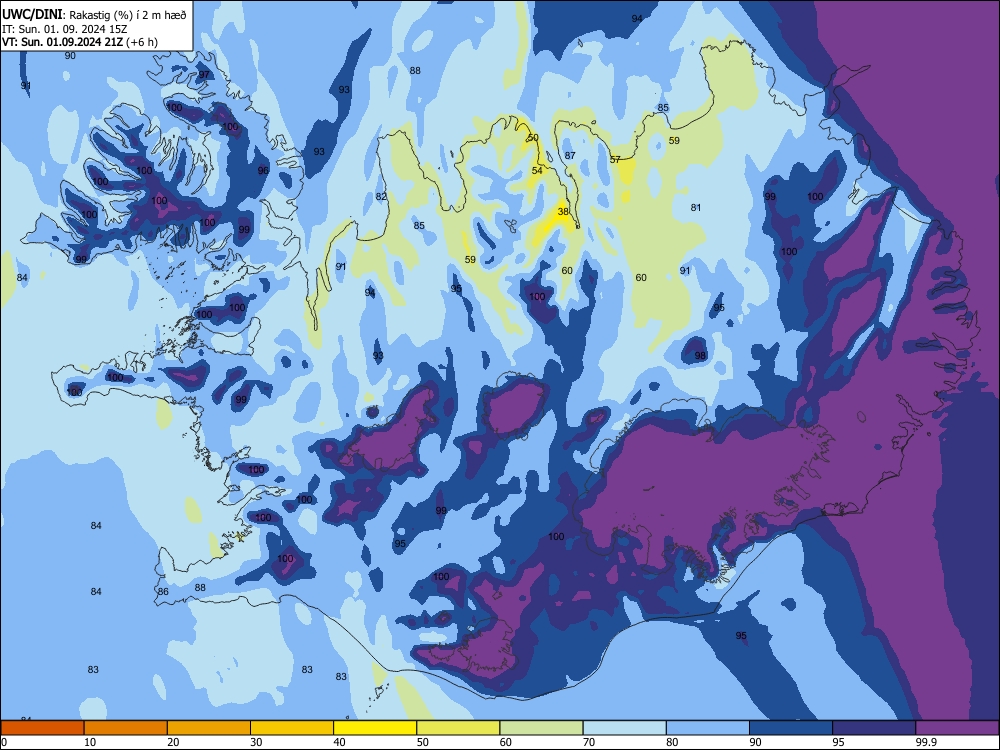Select the humidity value 97 on the map
The width and height of the screenshot is (1000, 750).
[204, 75]
